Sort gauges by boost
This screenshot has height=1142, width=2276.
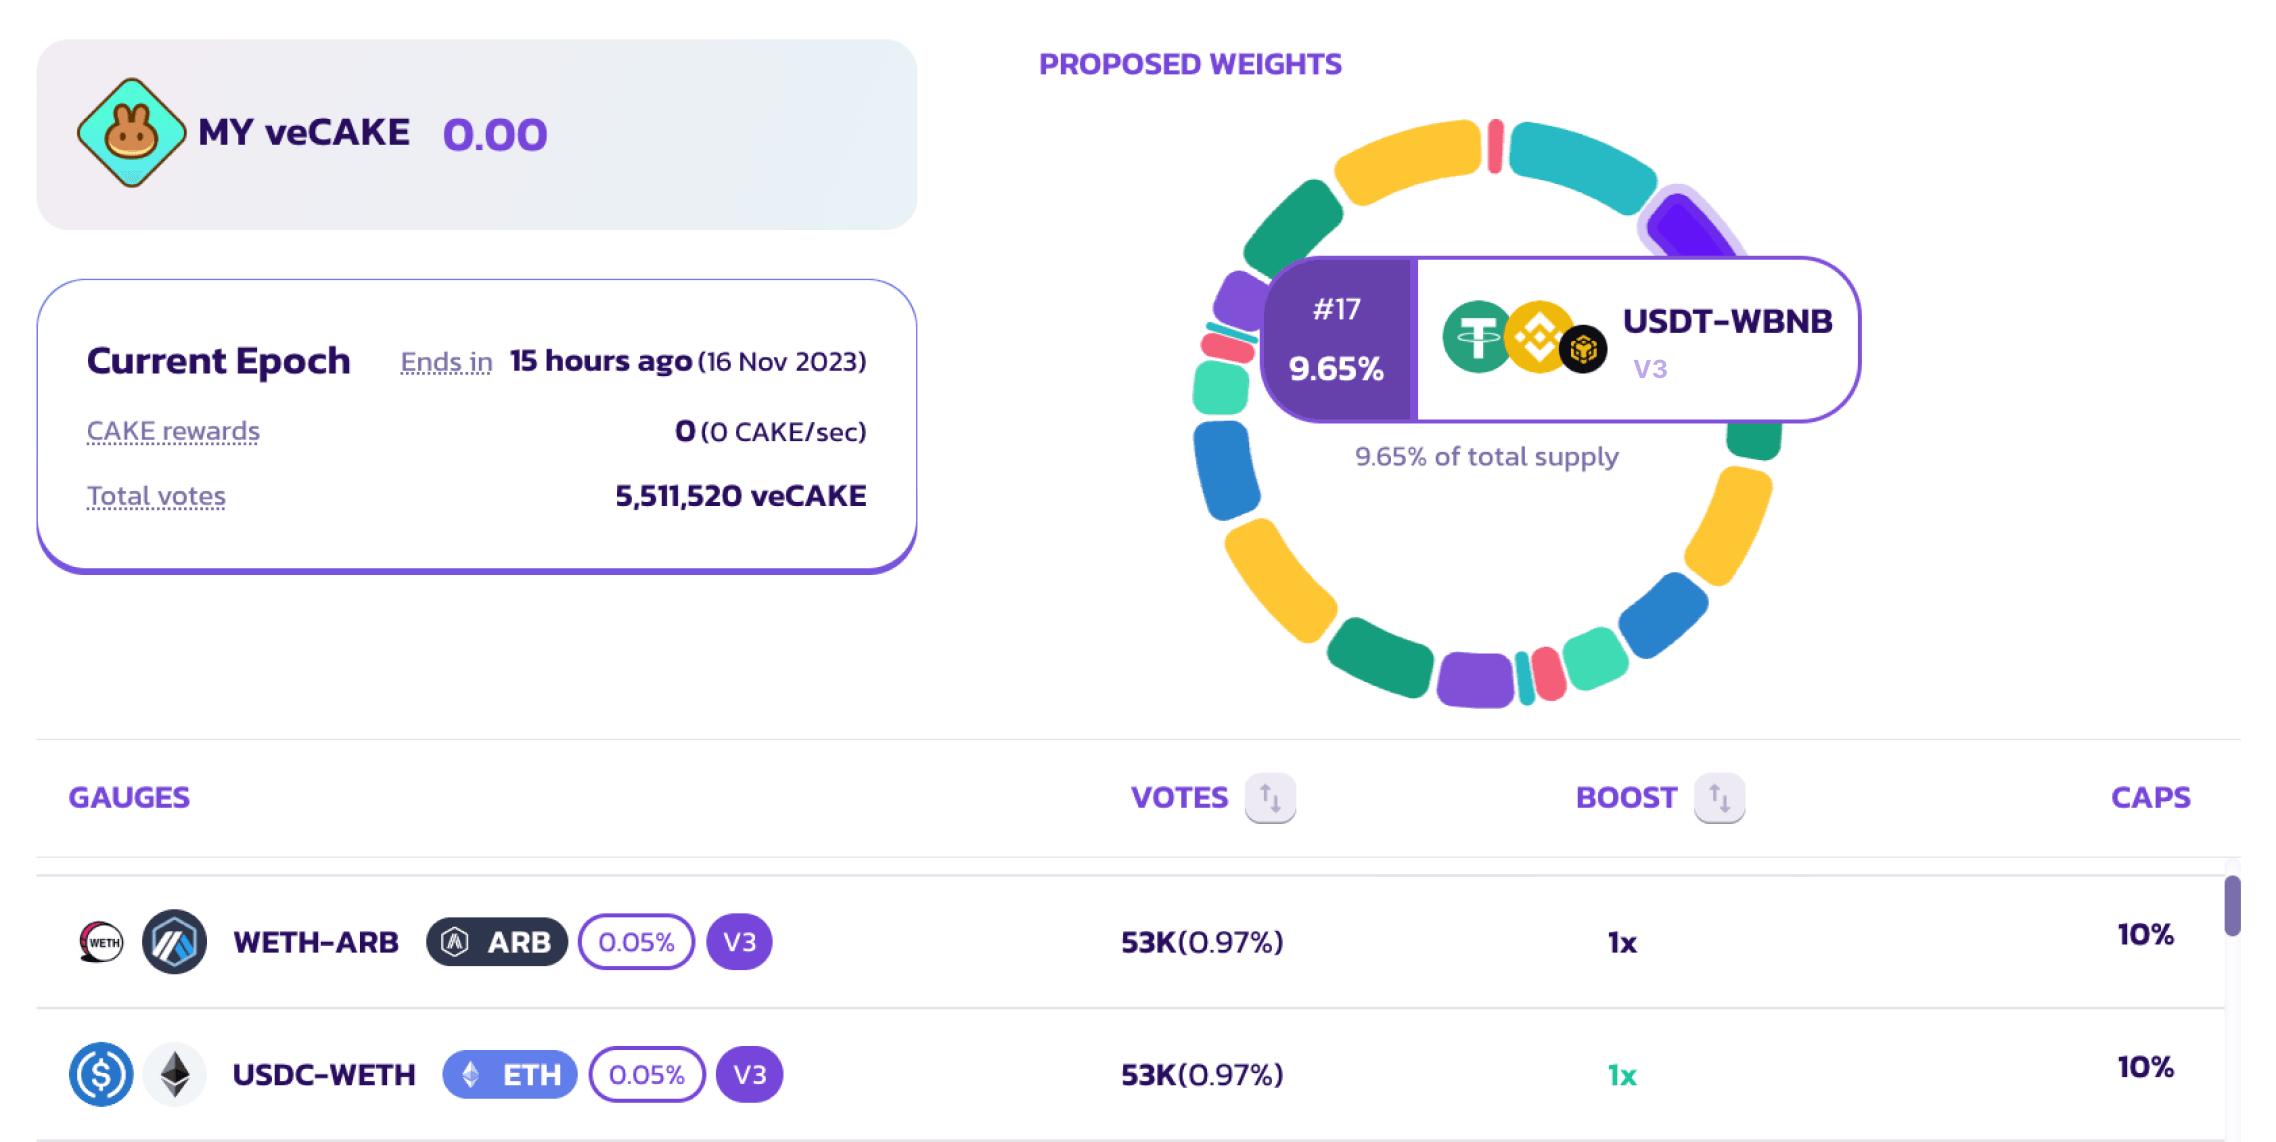click(1719, 797)
